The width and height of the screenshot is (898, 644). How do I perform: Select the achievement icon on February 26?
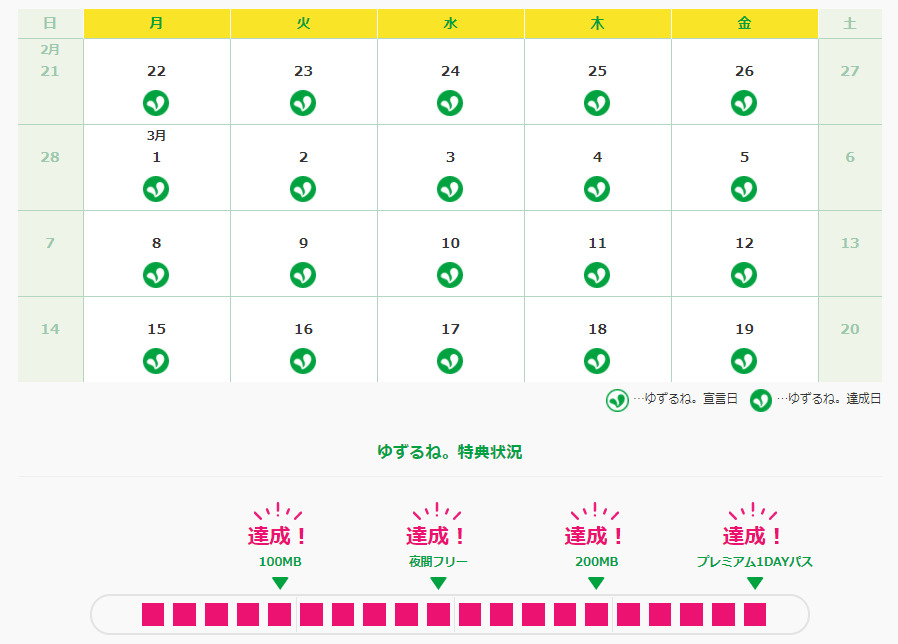coord(744,103)
